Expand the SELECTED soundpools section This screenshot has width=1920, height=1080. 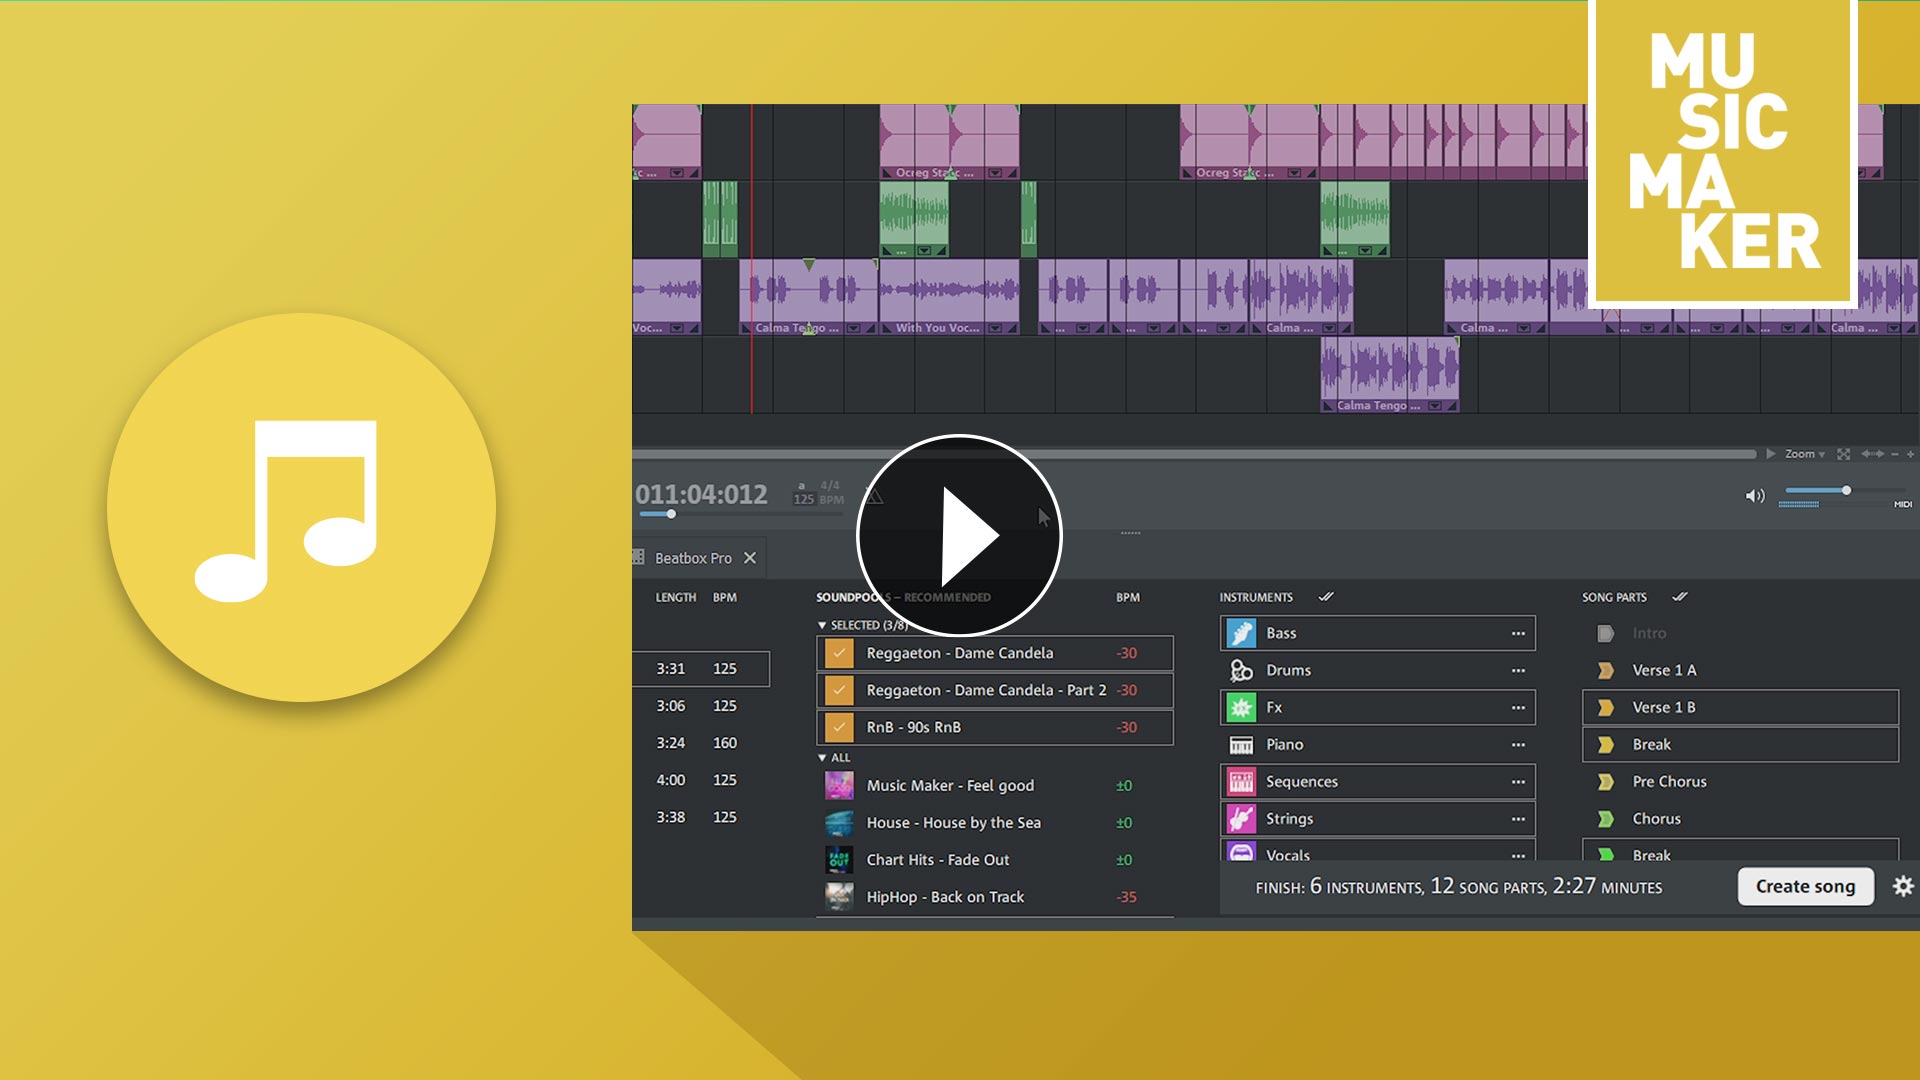820,622
